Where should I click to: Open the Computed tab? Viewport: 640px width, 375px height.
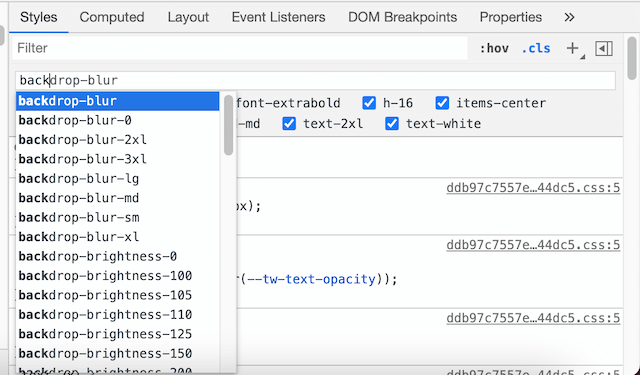coord(112,17)
